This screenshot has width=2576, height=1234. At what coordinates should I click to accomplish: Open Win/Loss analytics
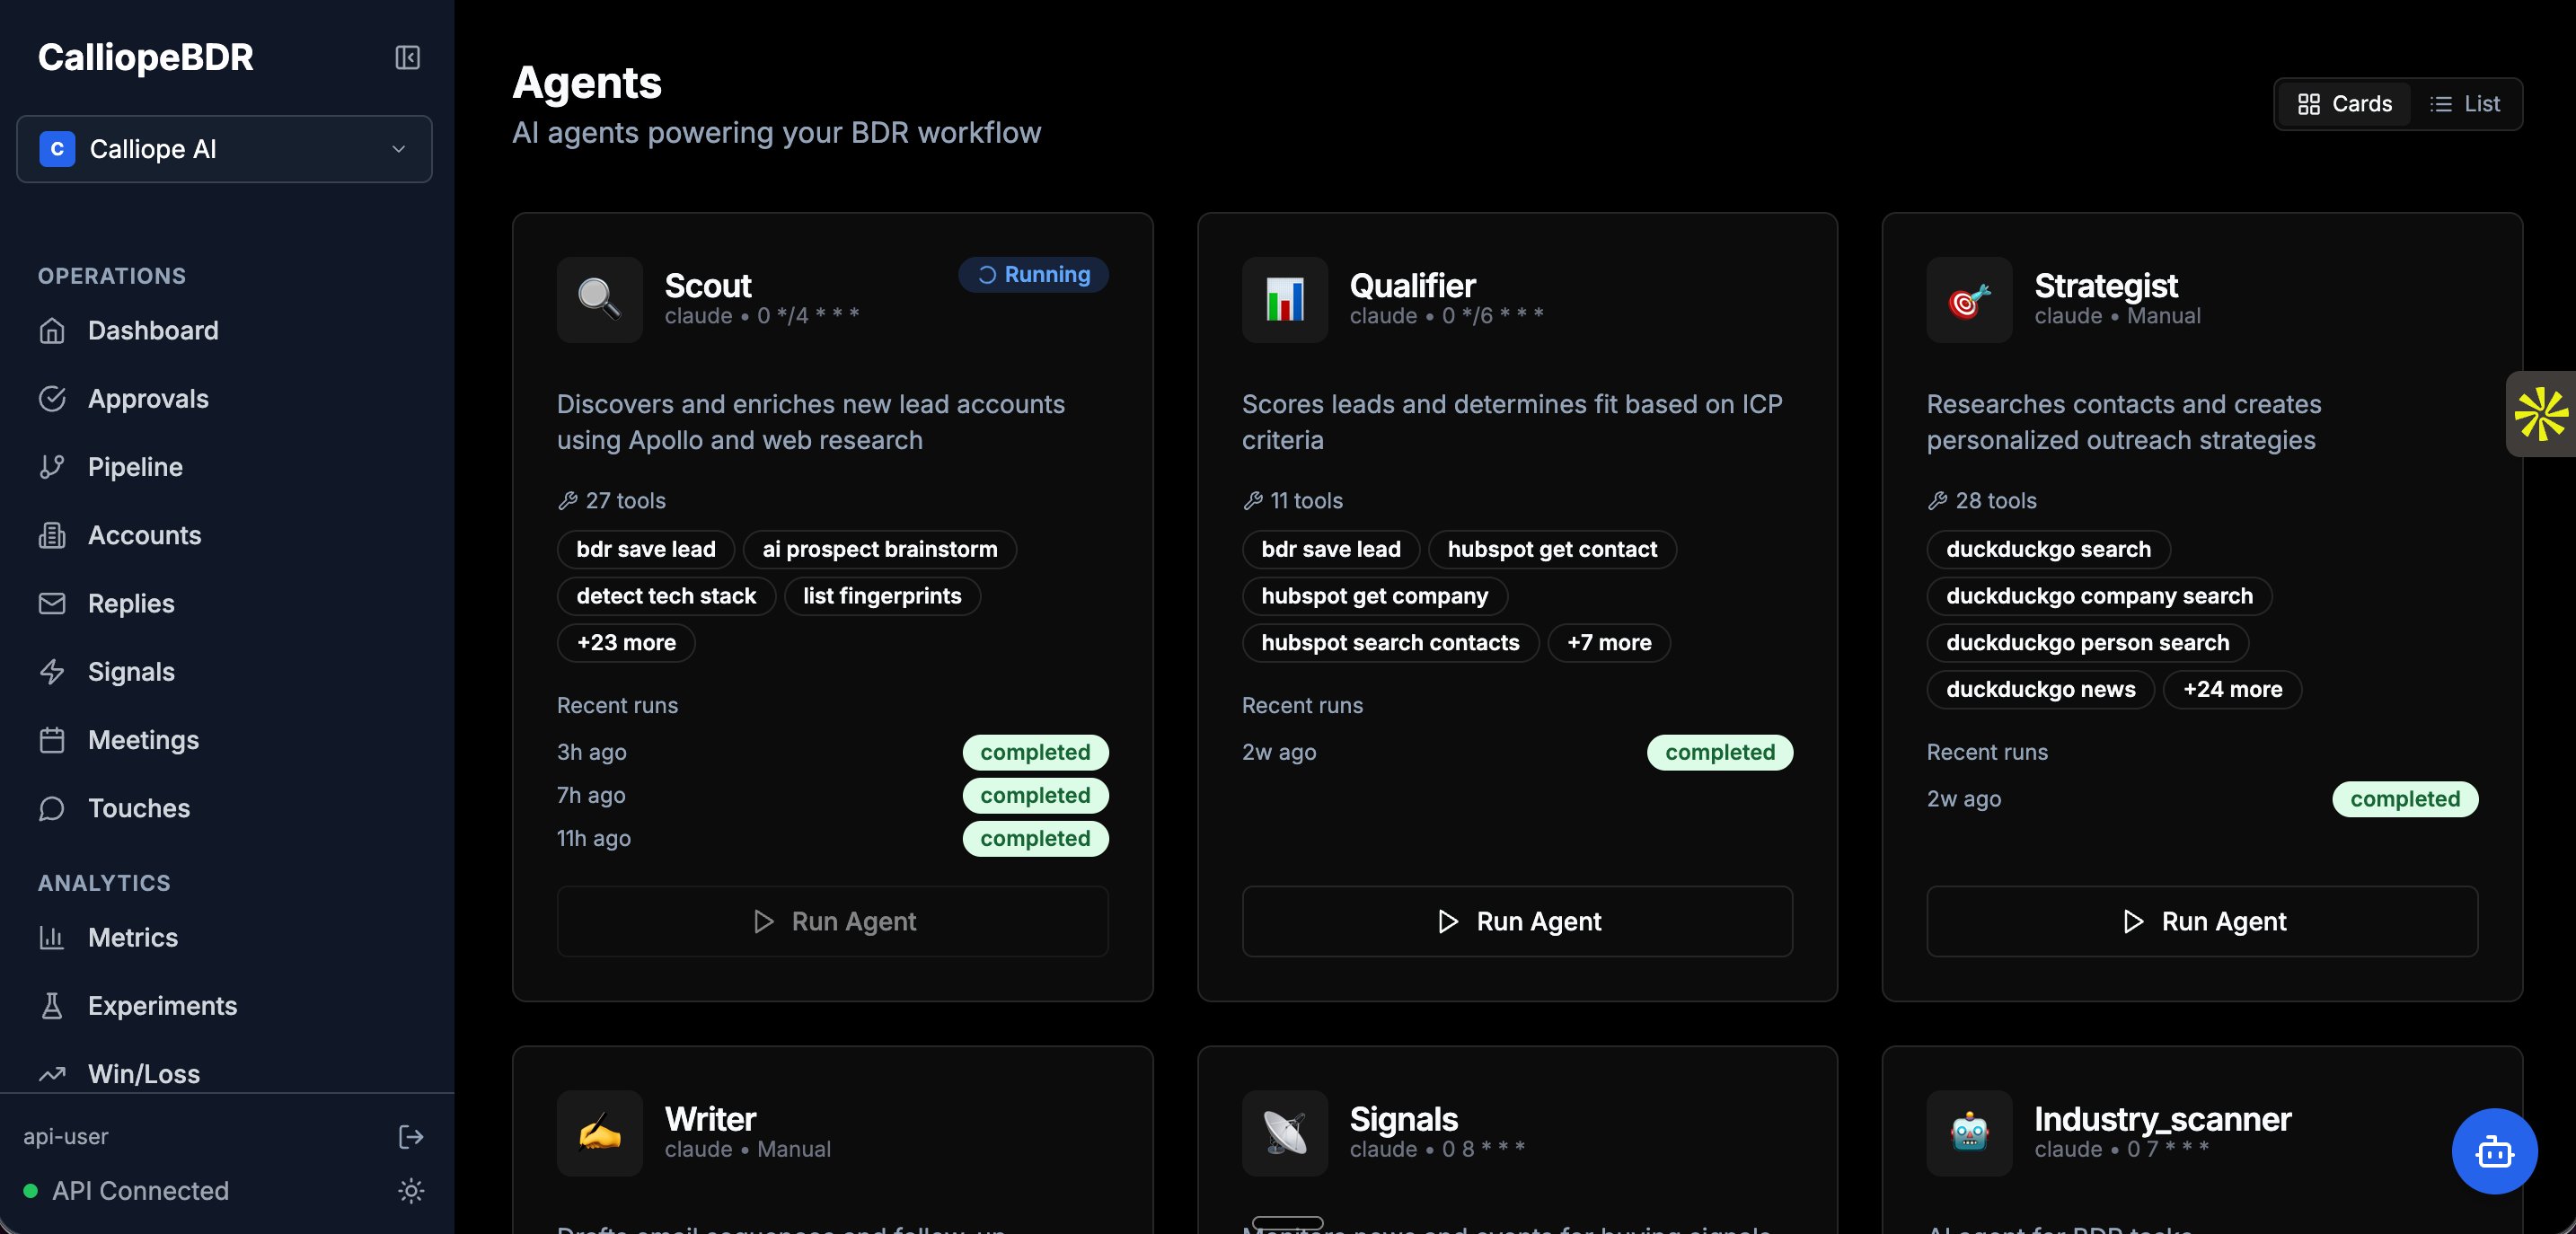click(x=143, y=1073)
